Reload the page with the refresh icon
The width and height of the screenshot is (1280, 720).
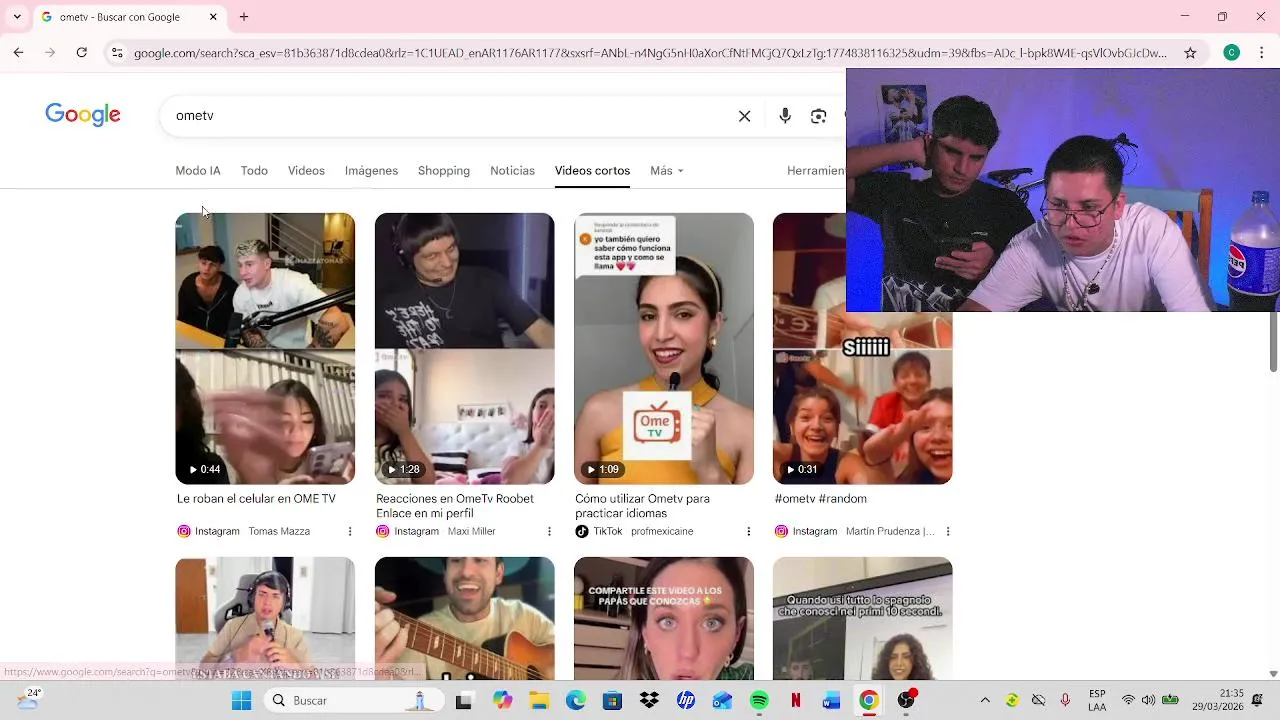point(82,52)
